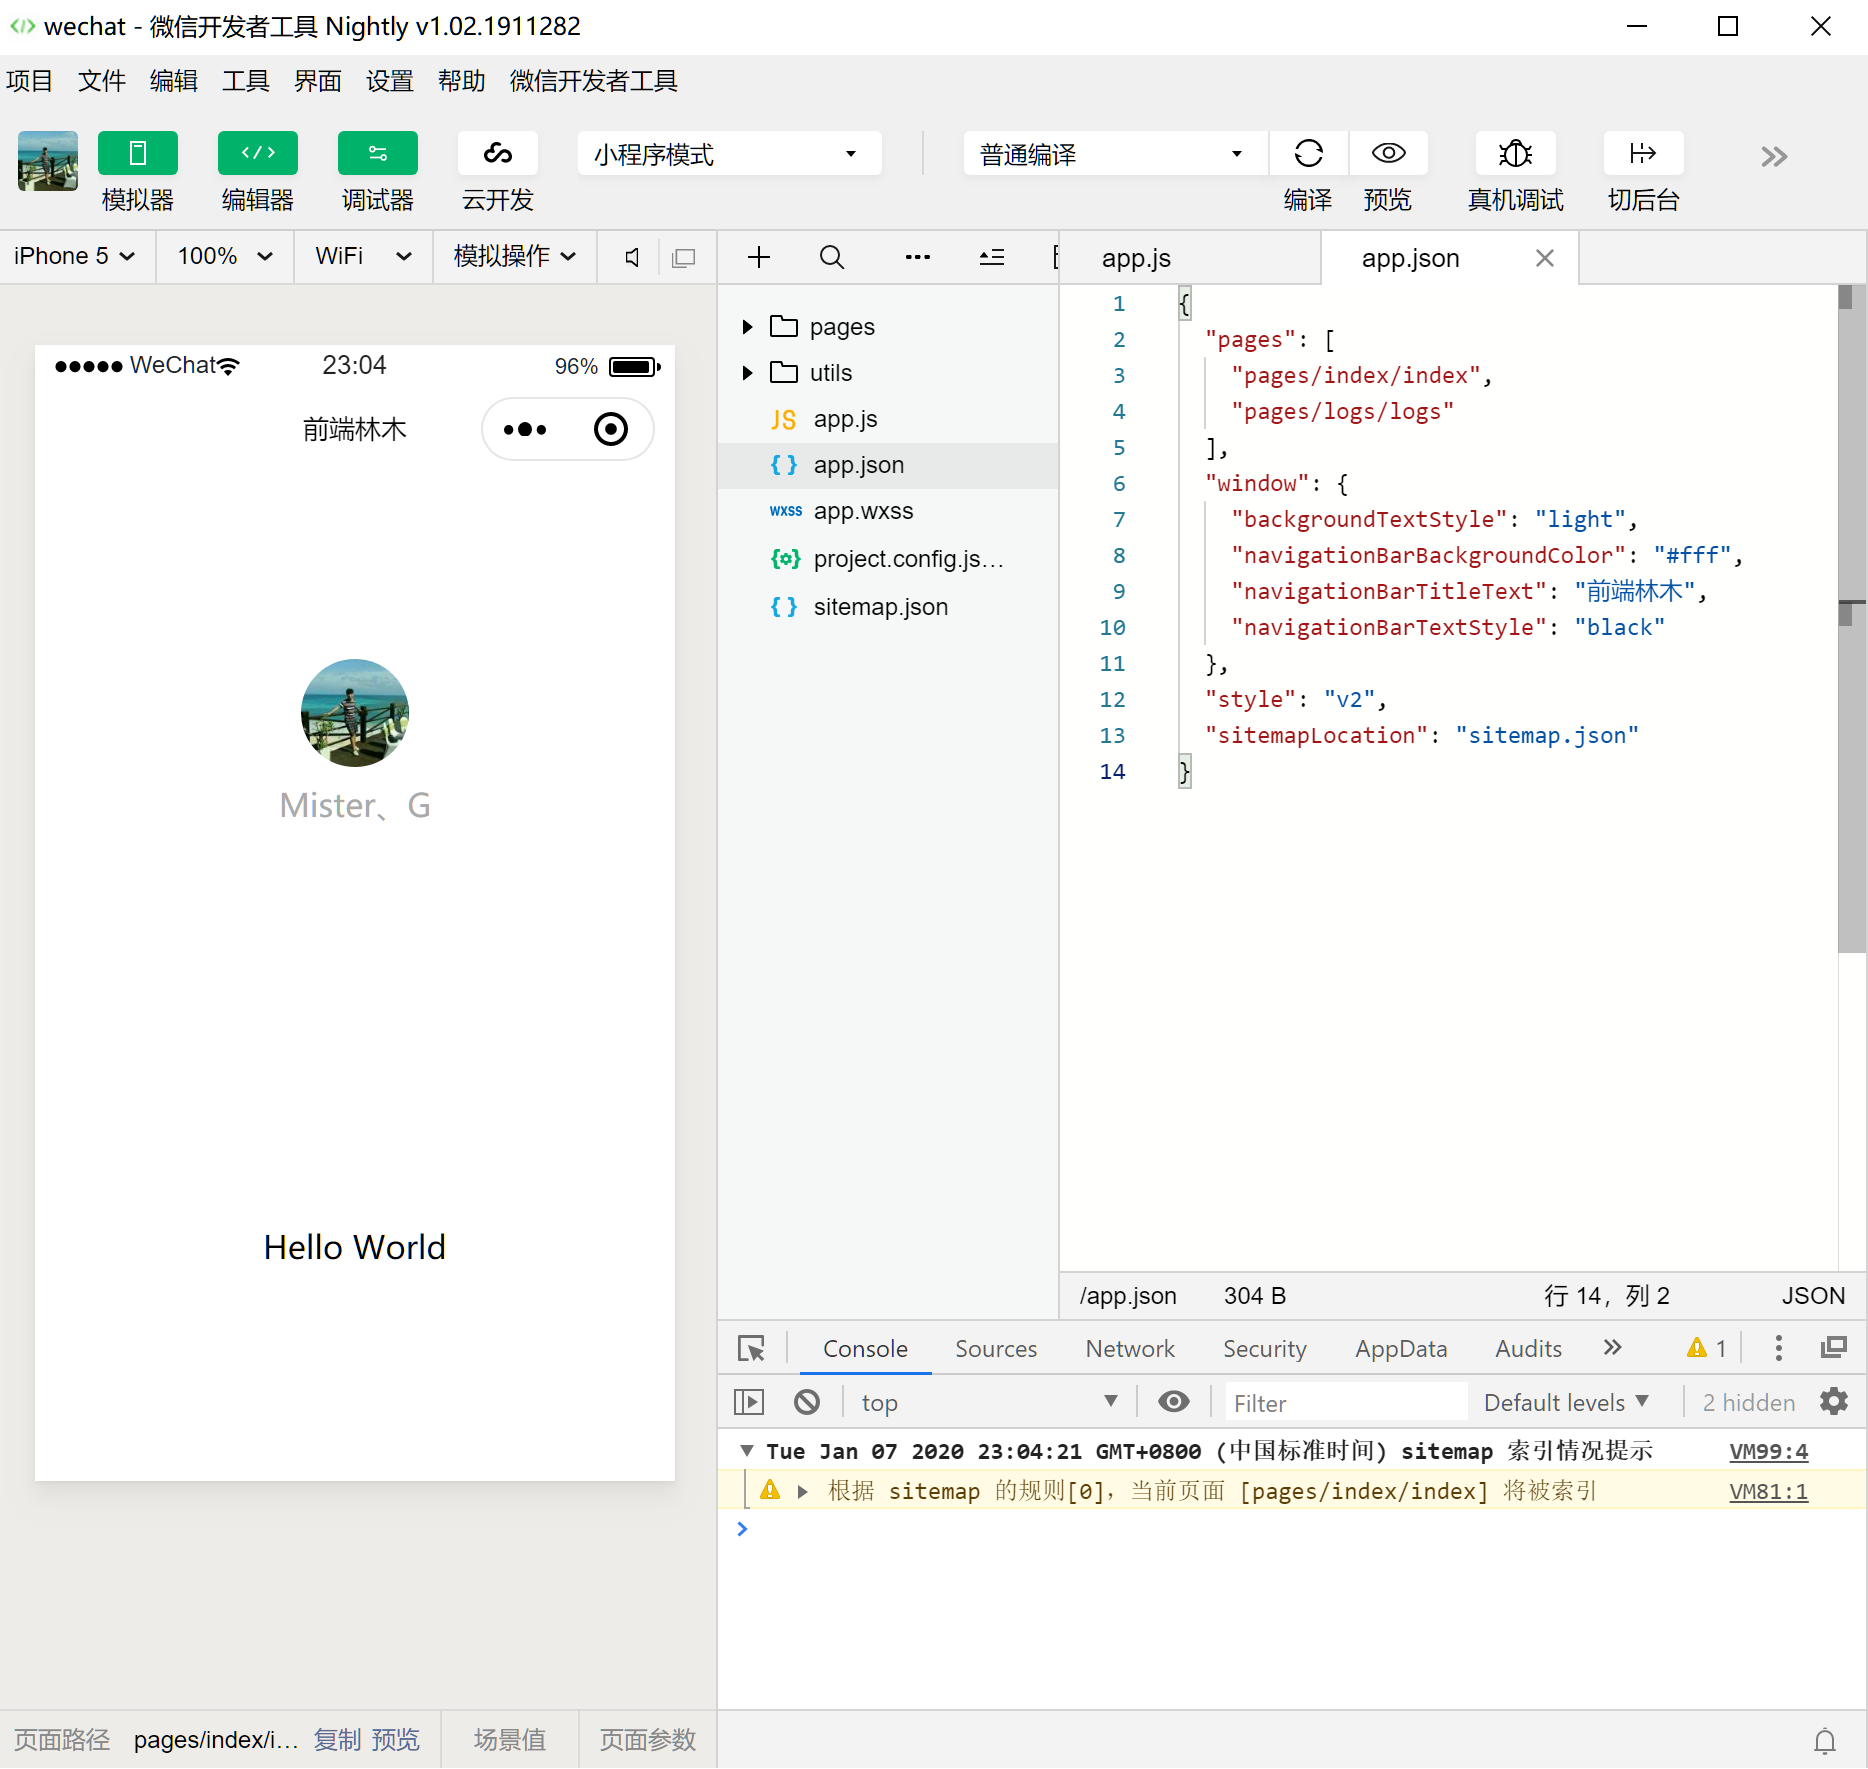Open the iPhone 5 device dropdown
Viewport: 1868px width, 1769px height.
click(76, 256)
